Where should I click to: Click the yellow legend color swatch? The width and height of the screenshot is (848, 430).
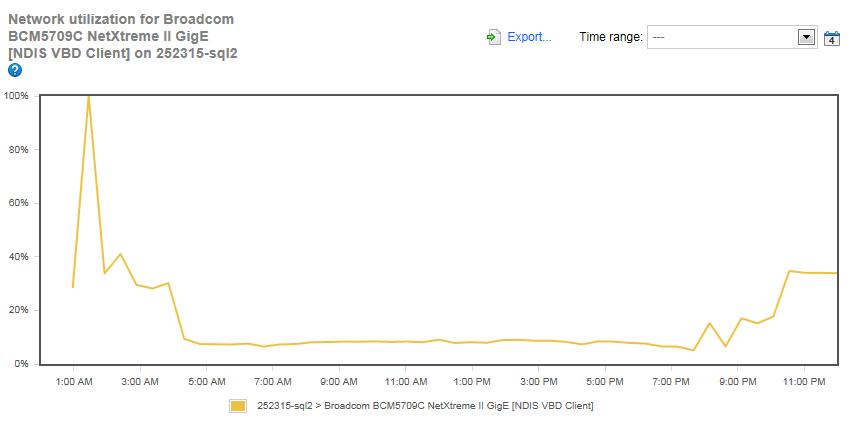[237, 406]
